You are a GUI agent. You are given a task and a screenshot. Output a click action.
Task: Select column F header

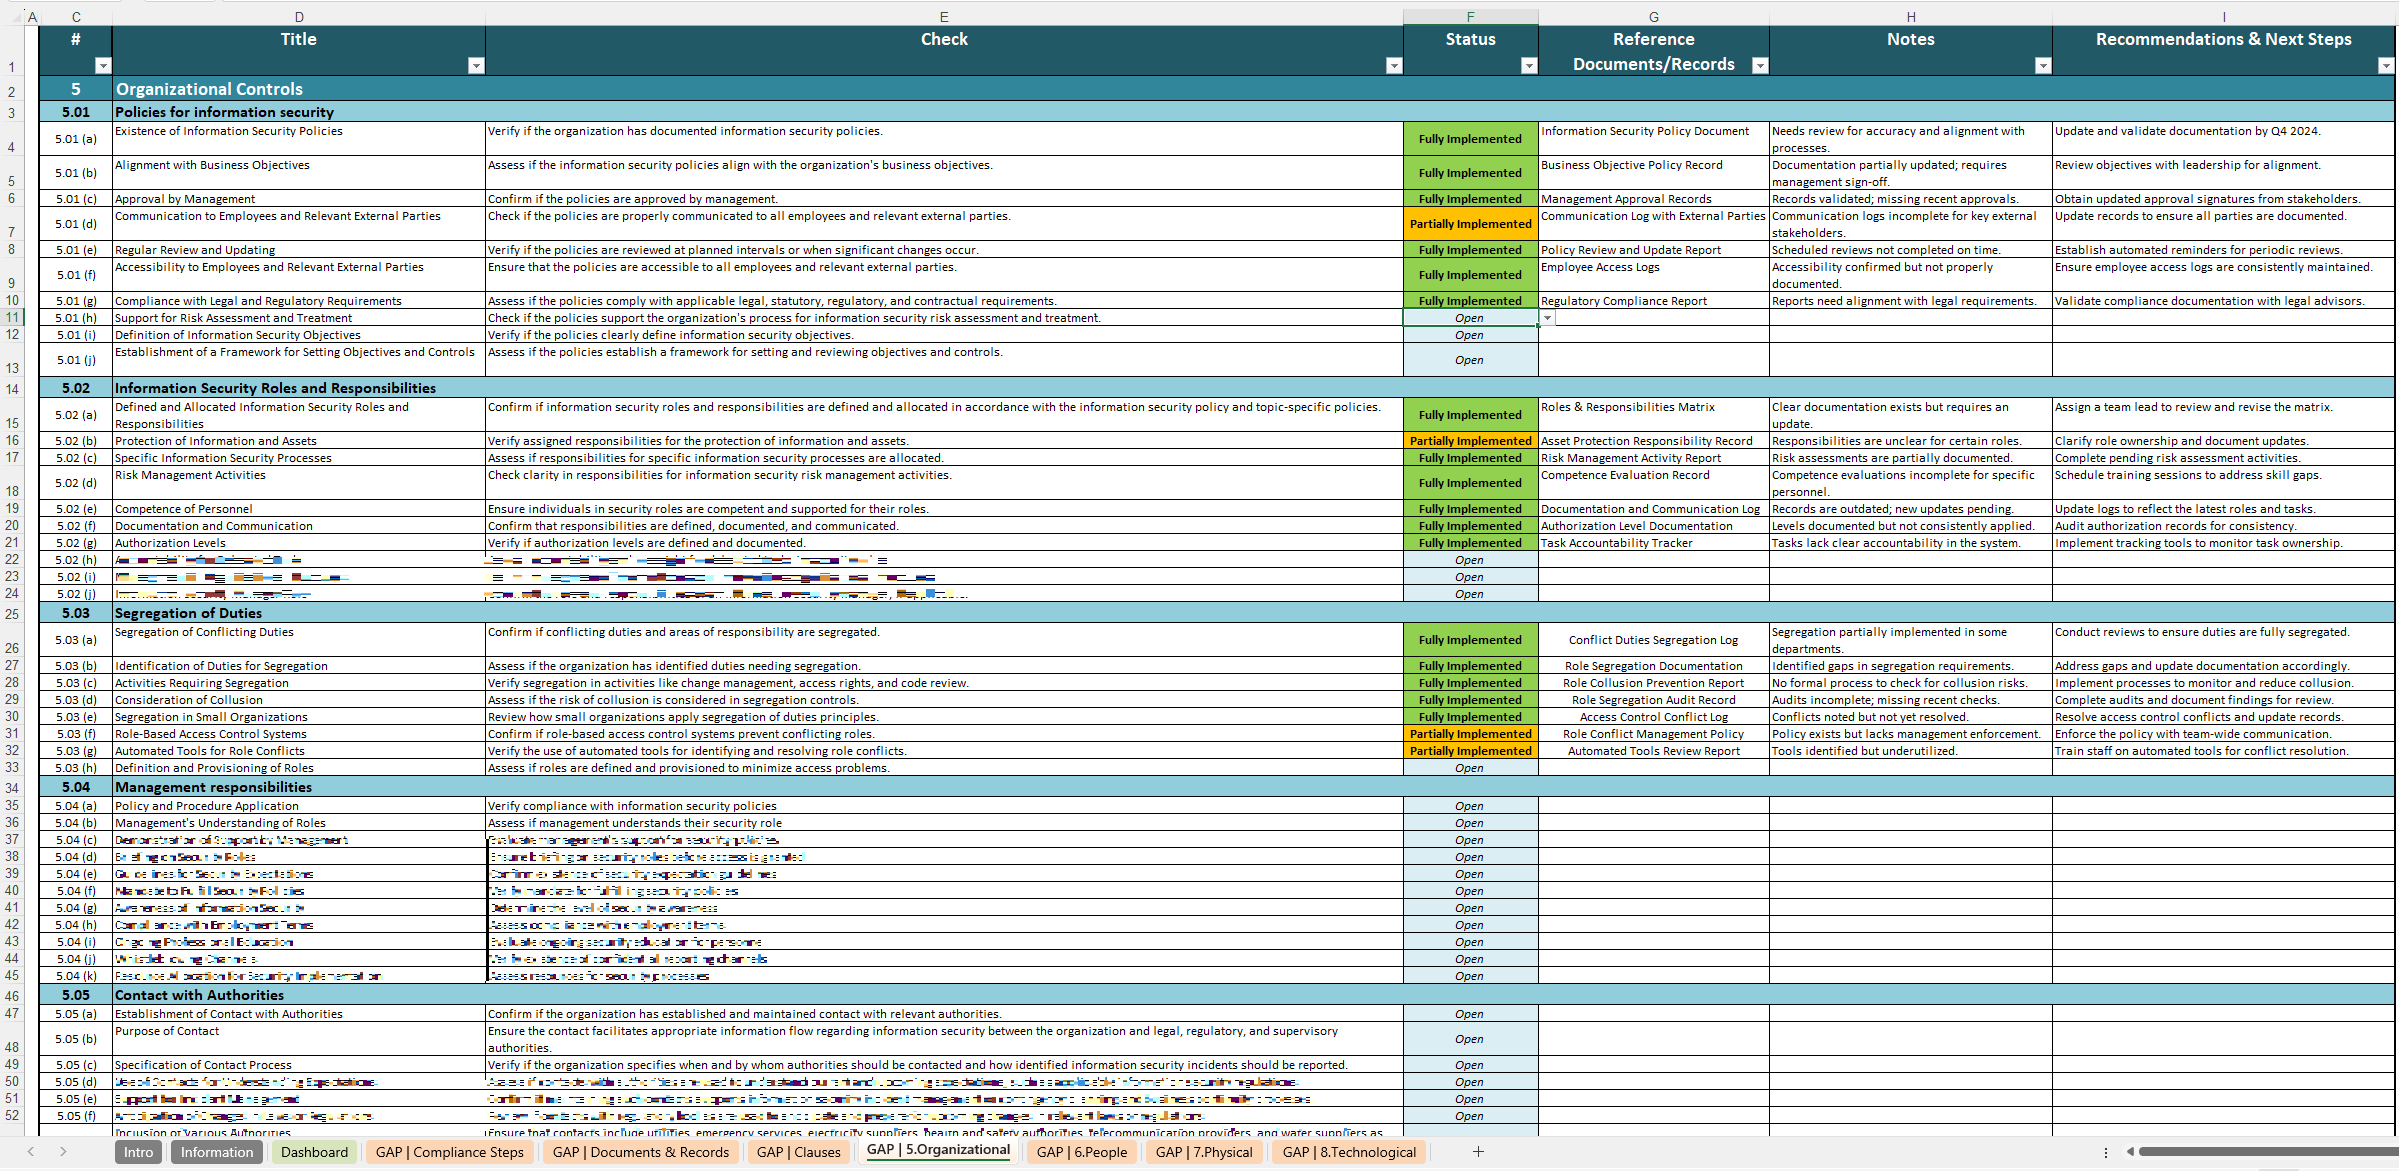point(1469,16)
